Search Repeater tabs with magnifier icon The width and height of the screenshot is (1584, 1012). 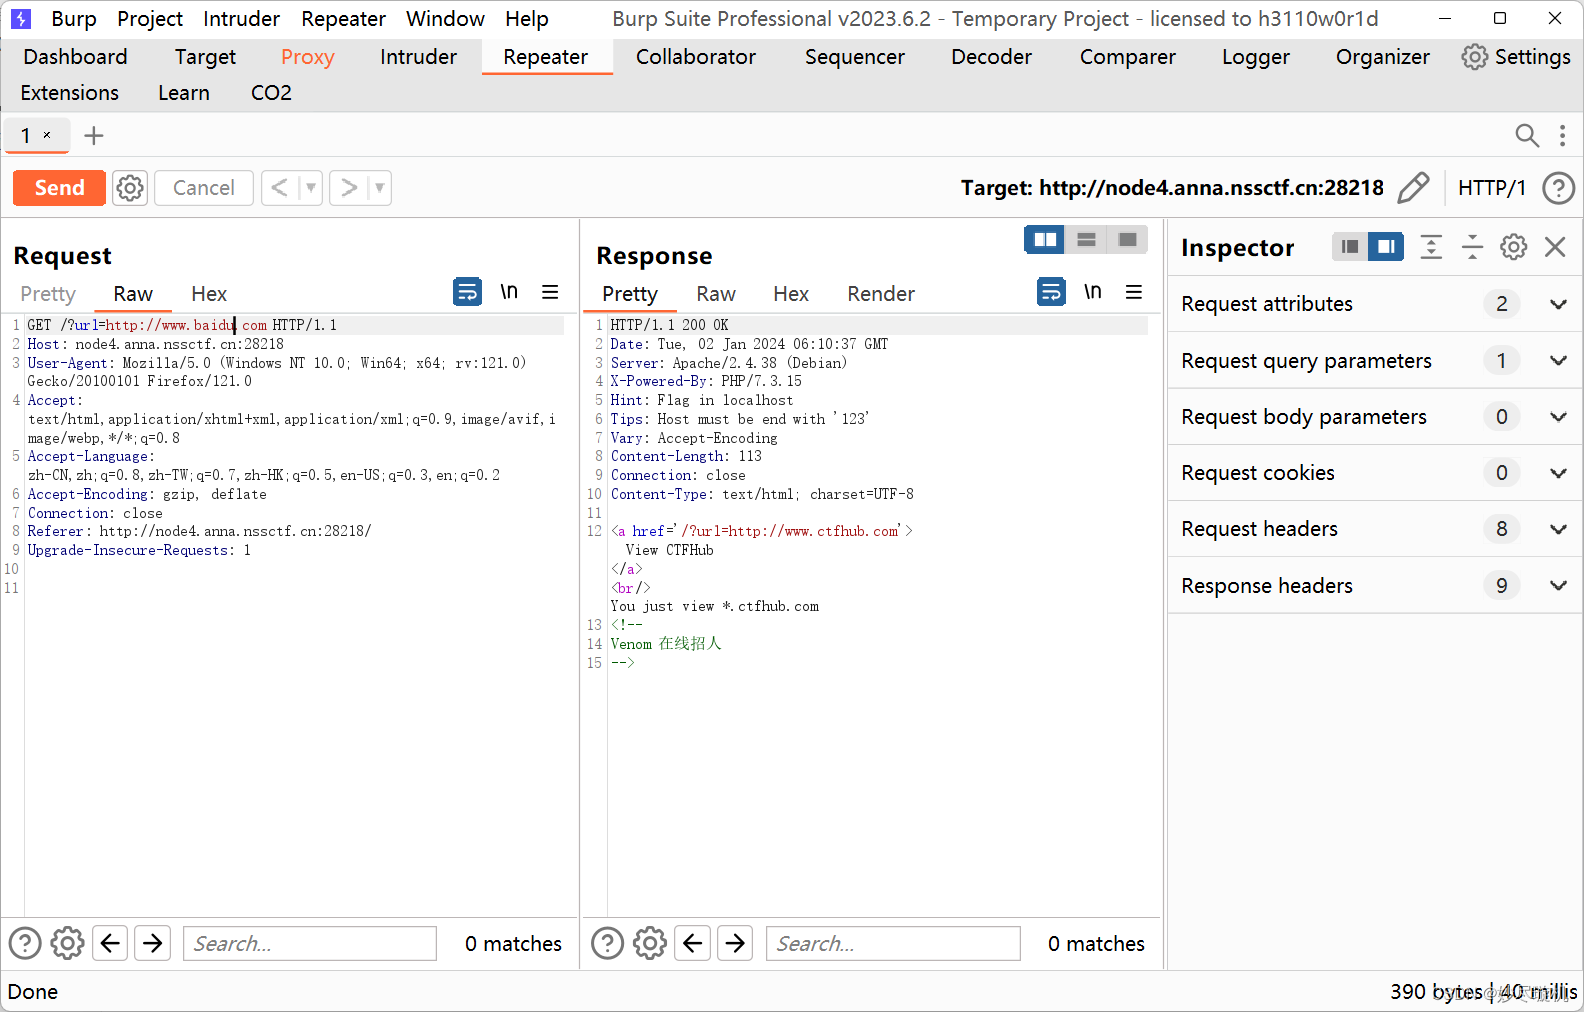(x=1527, y=135)
